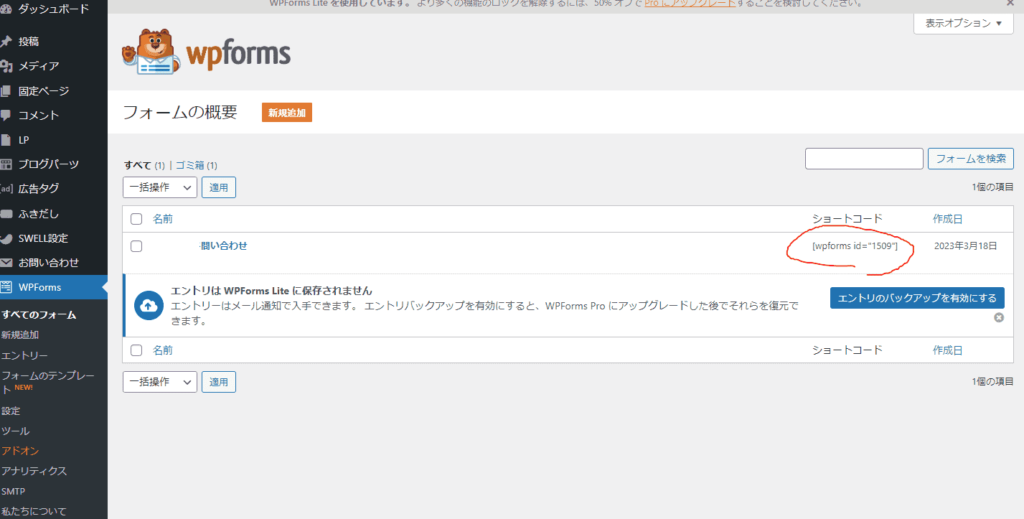This screenshot has height=519, width=1024.
Task: Click the メディア media icon
Action: 6,66
